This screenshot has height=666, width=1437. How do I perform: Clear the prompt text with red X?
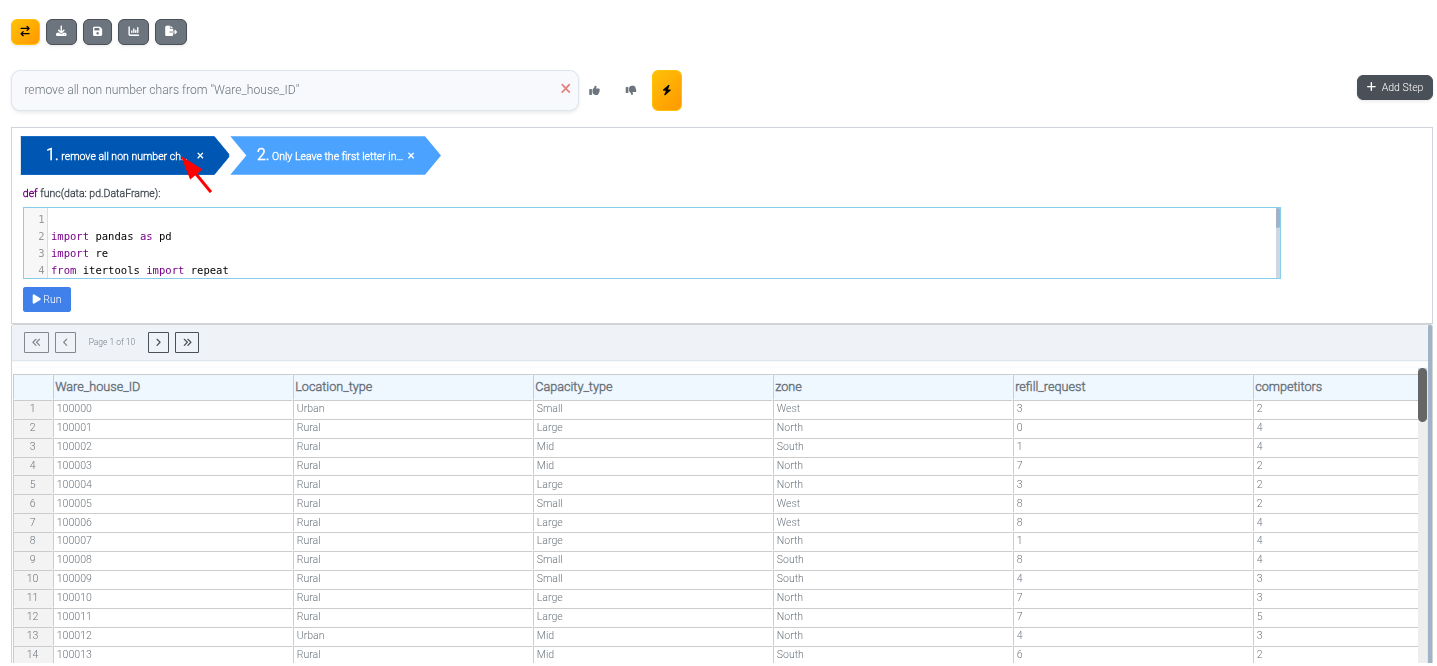[565, 89]
